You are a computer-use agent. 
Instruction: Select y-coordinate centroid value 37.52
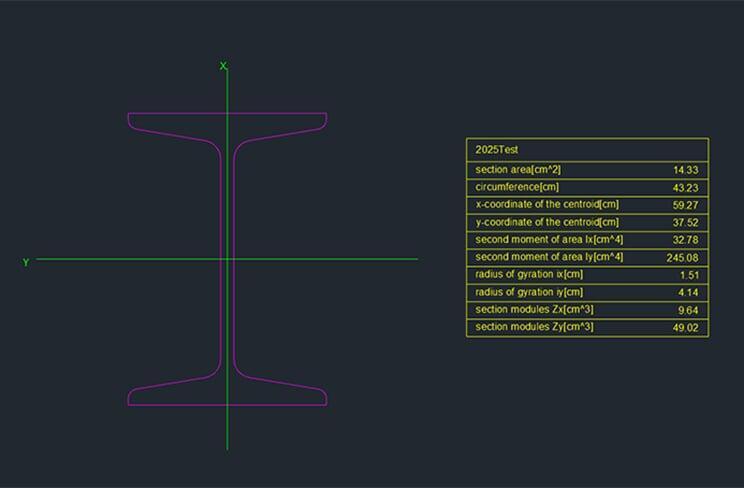tap(685, 223)
